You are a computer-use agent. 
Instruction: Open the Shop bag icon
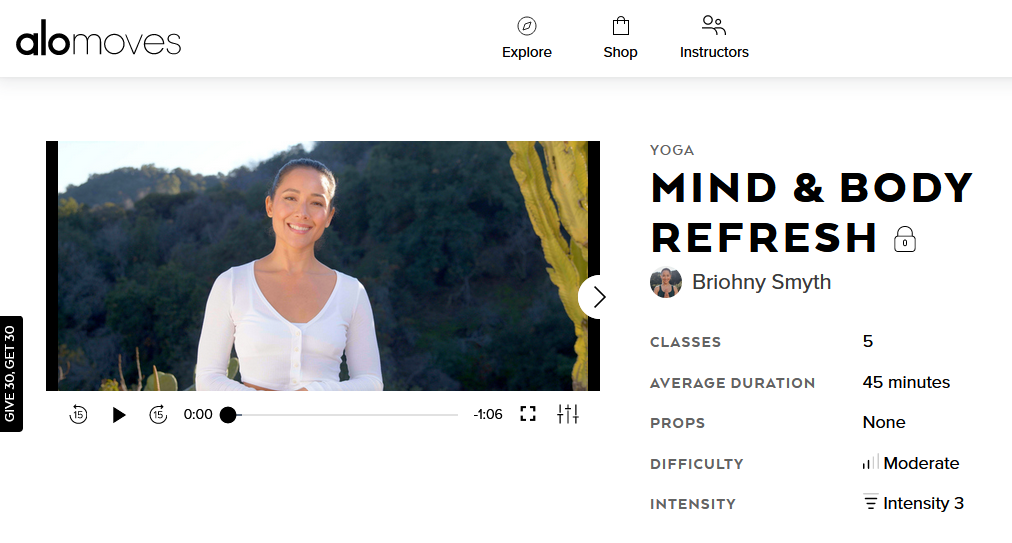point(621,26)
